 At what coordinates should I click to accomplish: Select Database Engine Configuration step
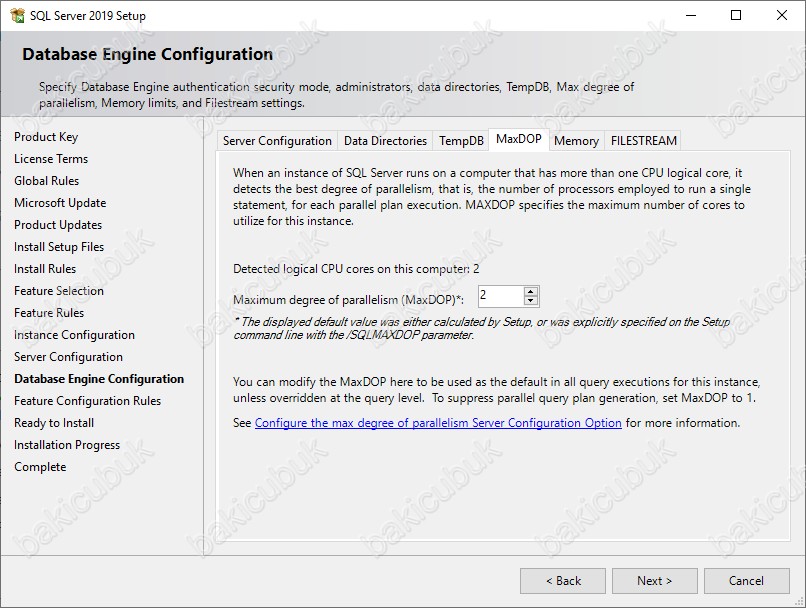[x=99, y=379]
